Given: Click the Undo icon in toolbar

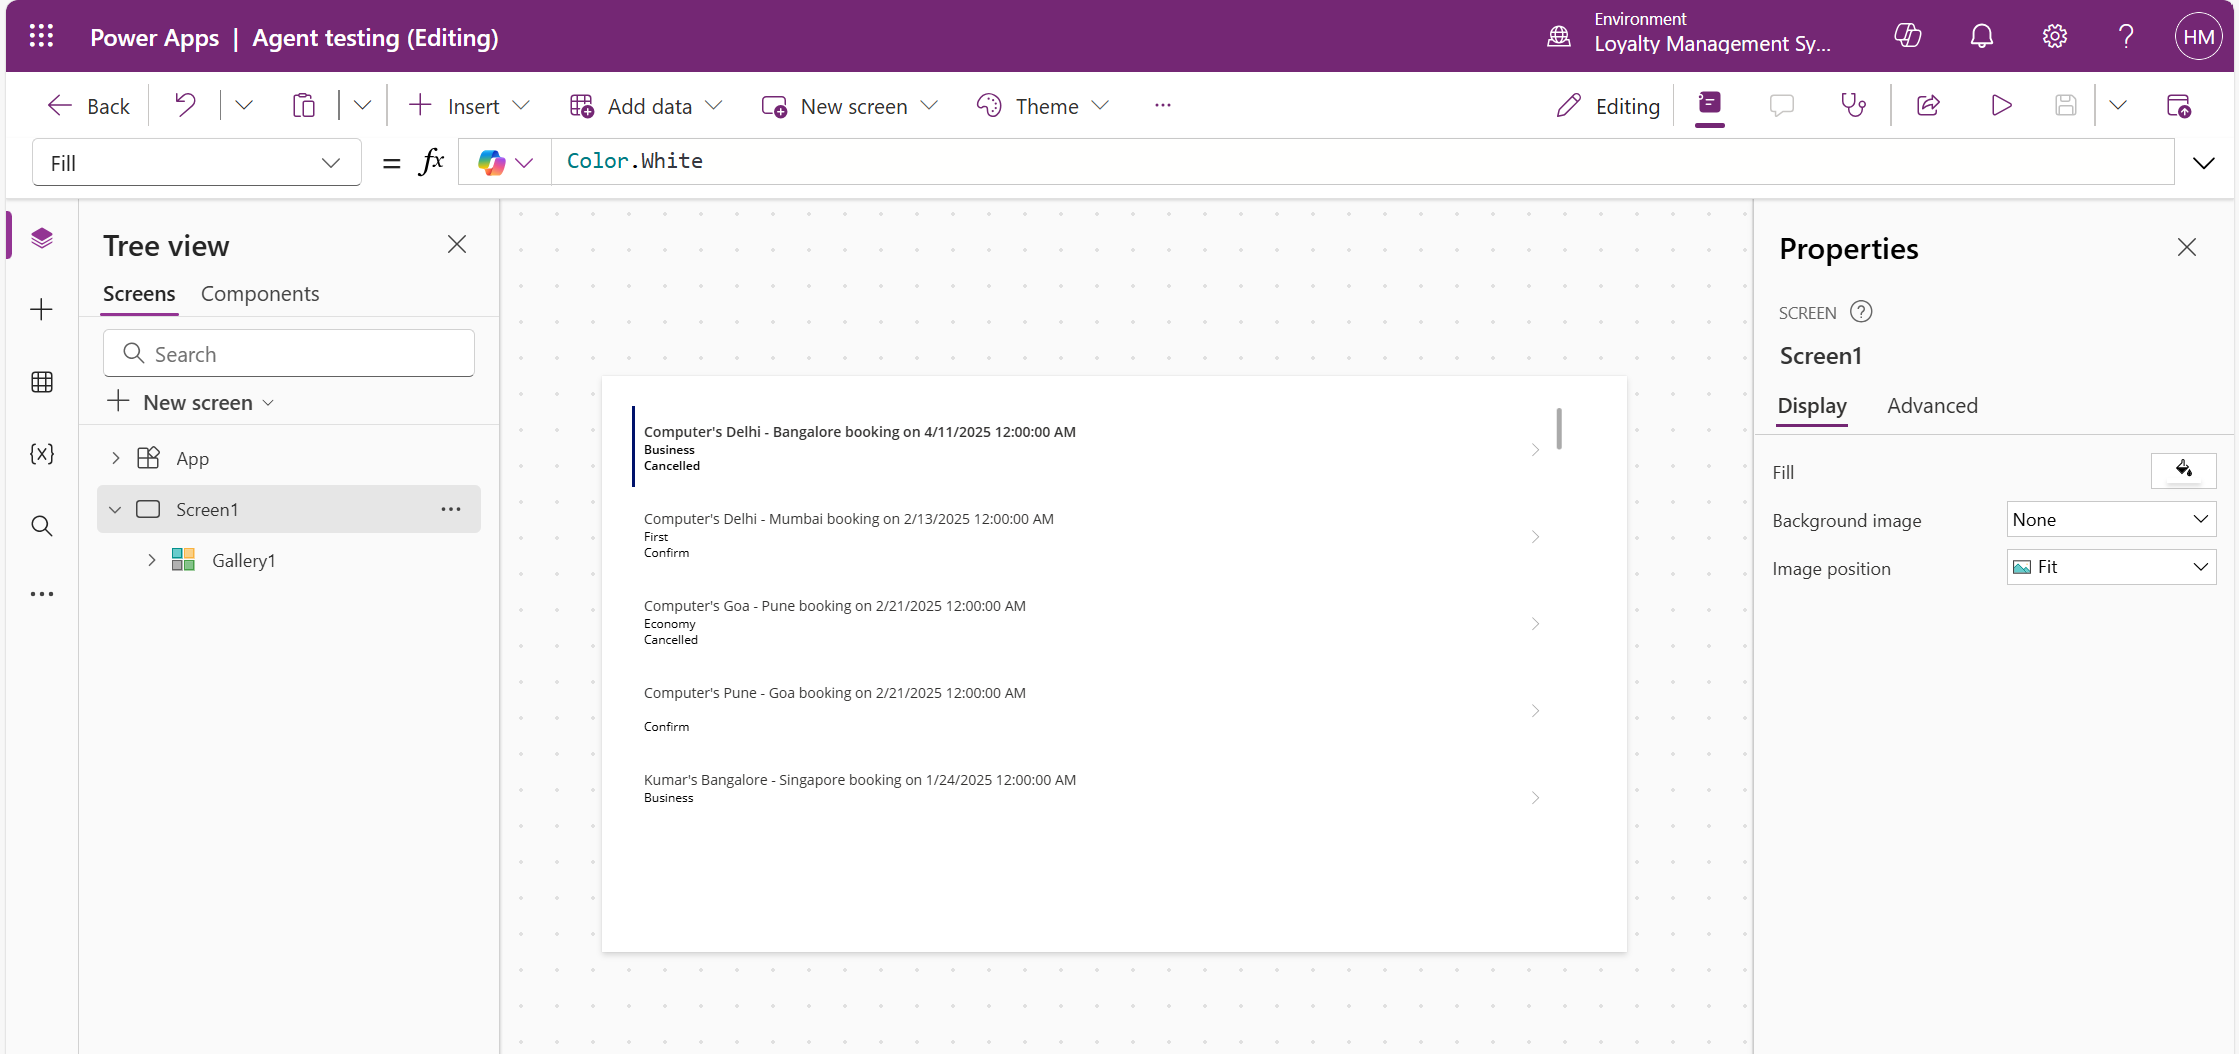Looking at the screenshot, I should (x=185, y=105).
